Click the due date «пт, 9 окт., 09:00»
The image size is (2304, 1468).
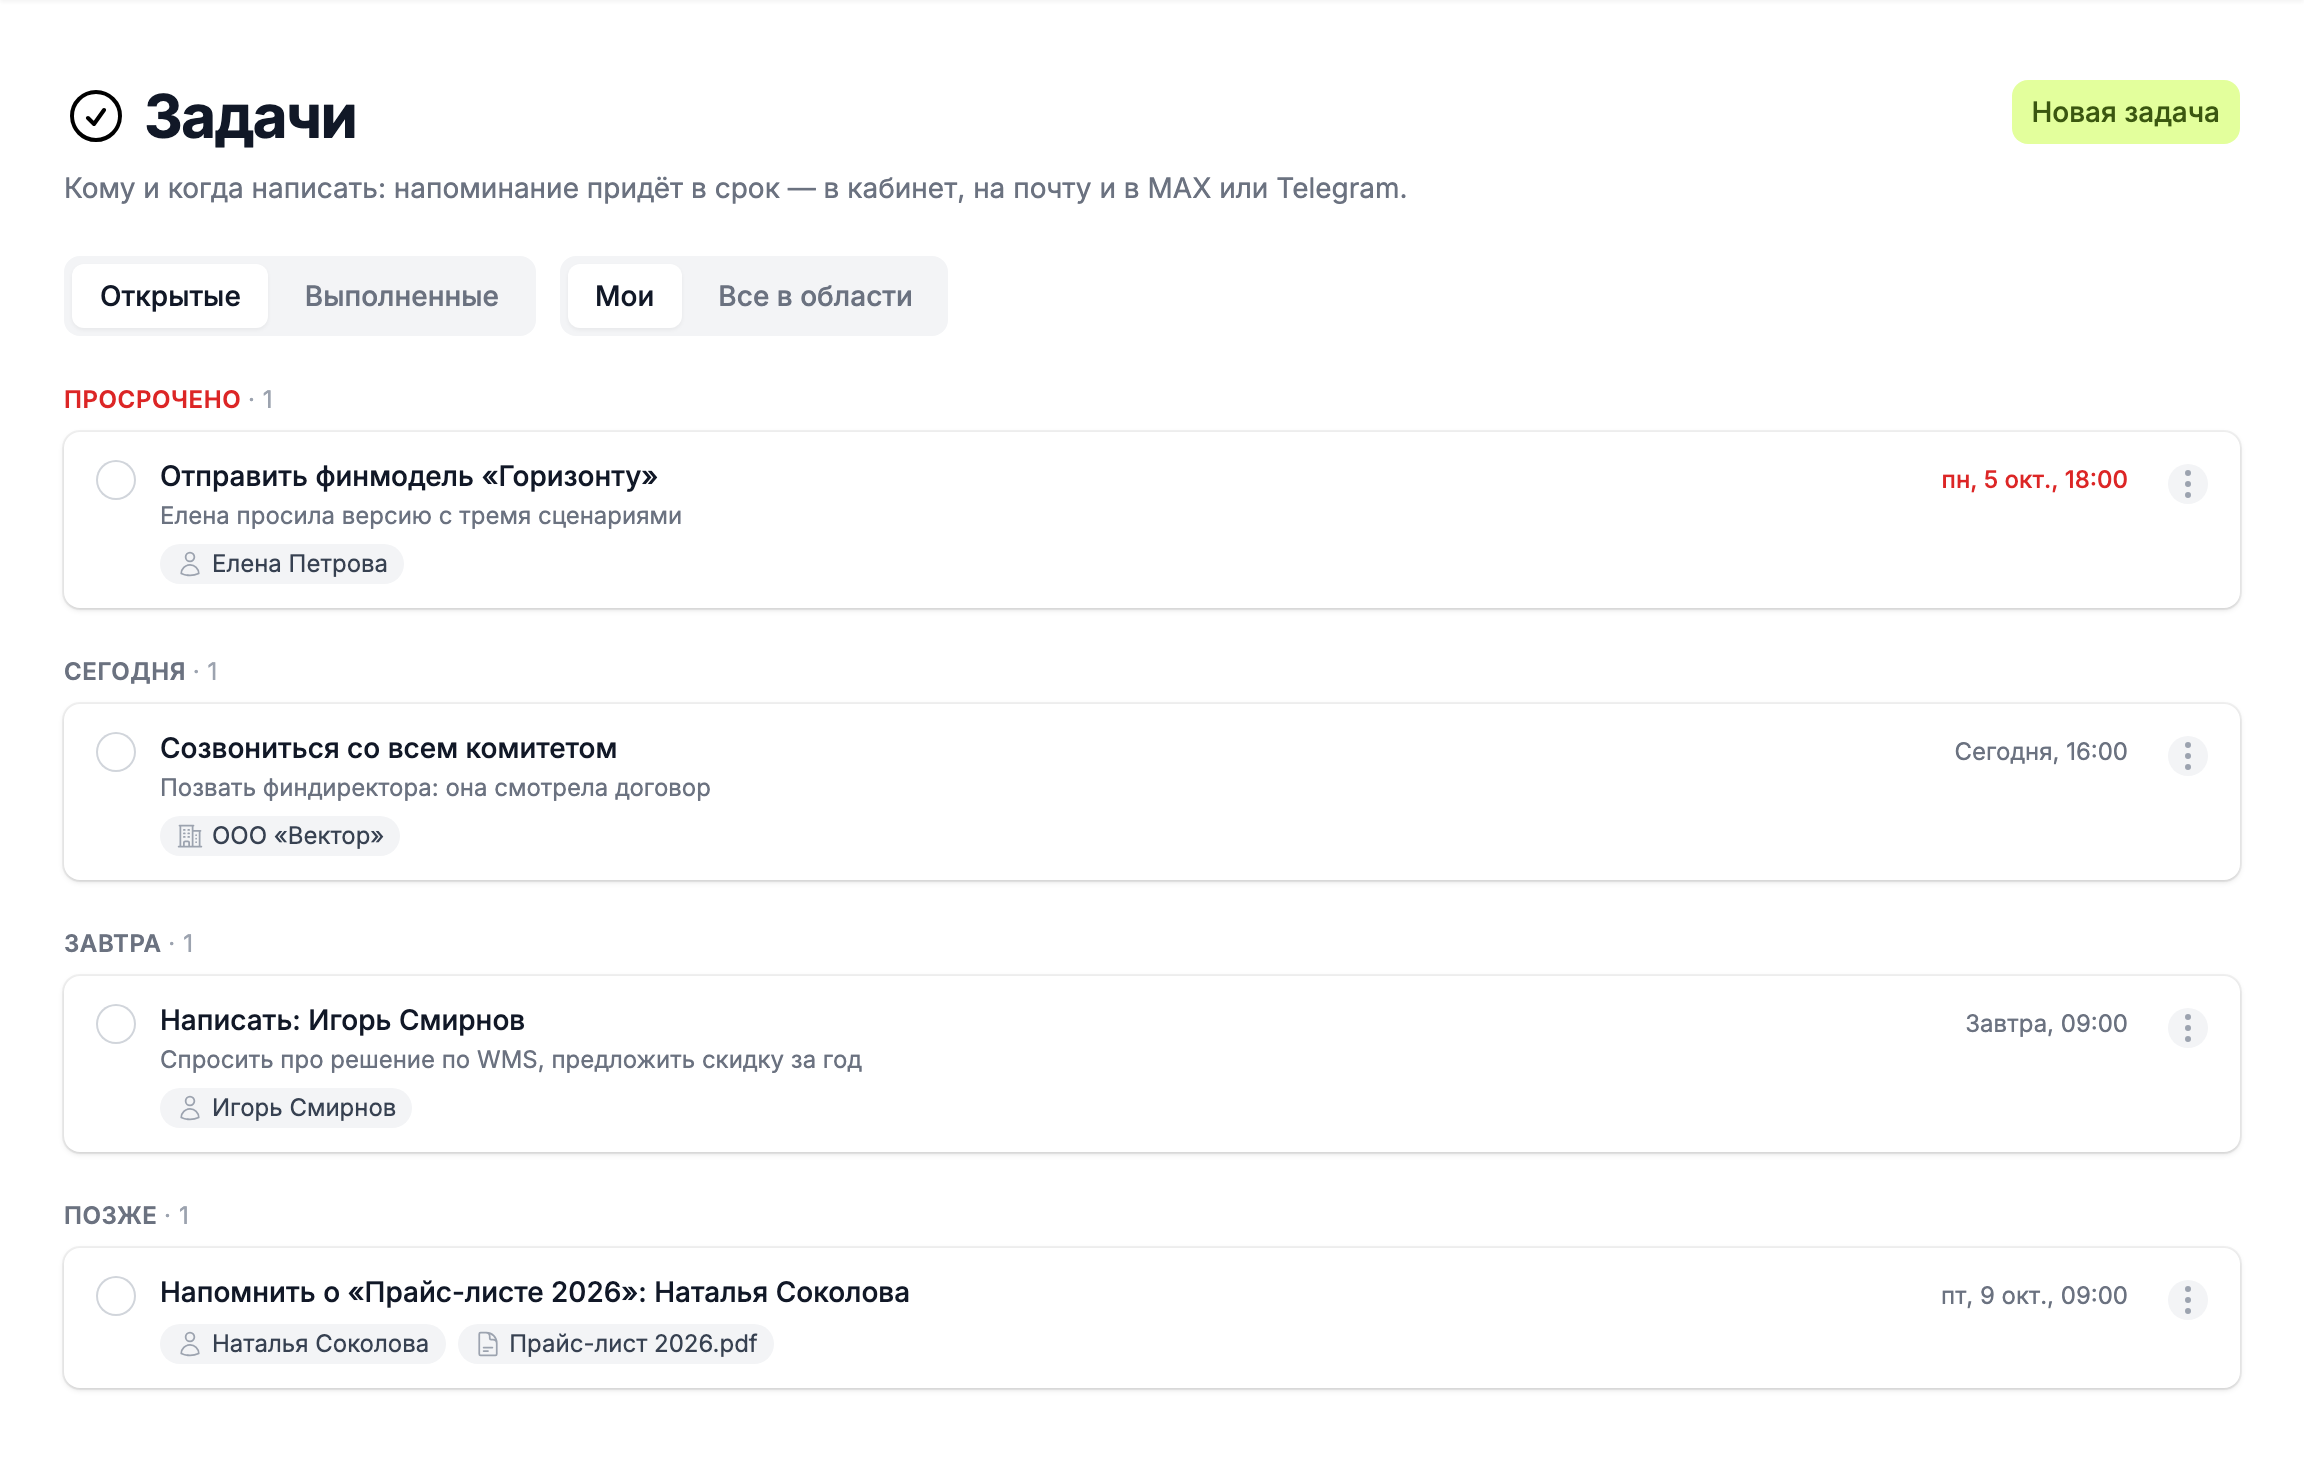pyautogui.click(x=2034, y=1296)
